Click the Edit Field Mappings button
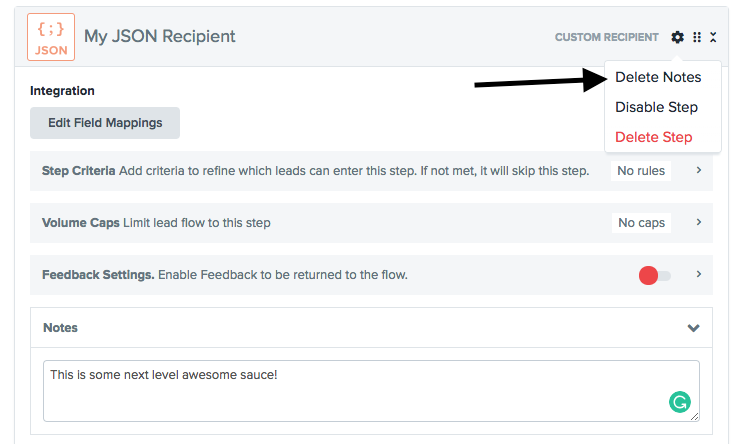 [x=105, y=123]
